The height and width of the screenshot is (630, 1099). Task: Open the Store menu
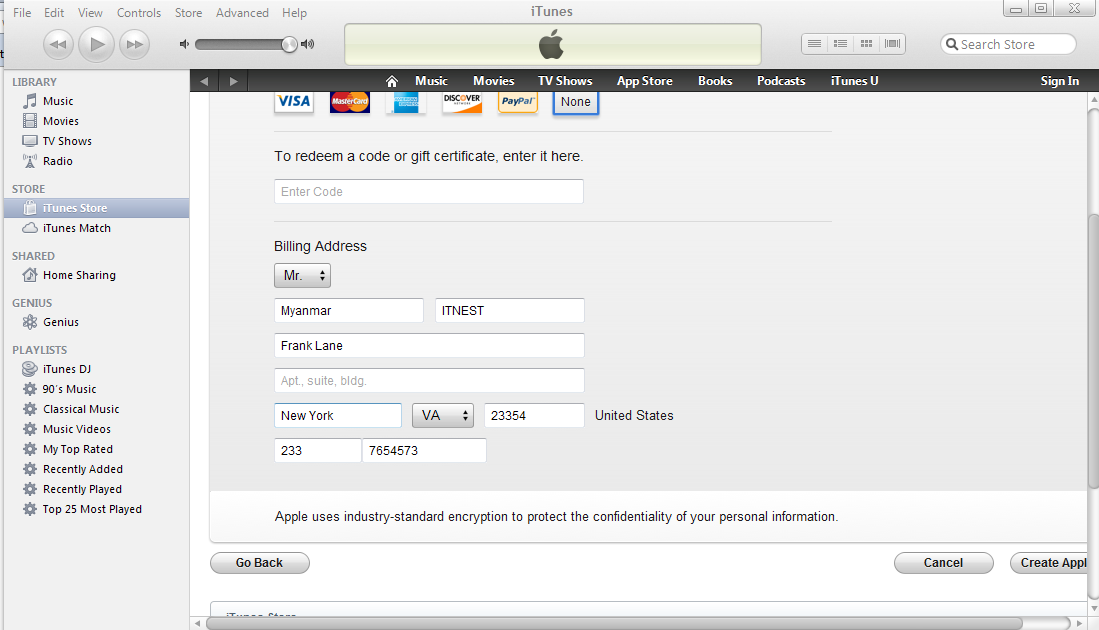189,13
